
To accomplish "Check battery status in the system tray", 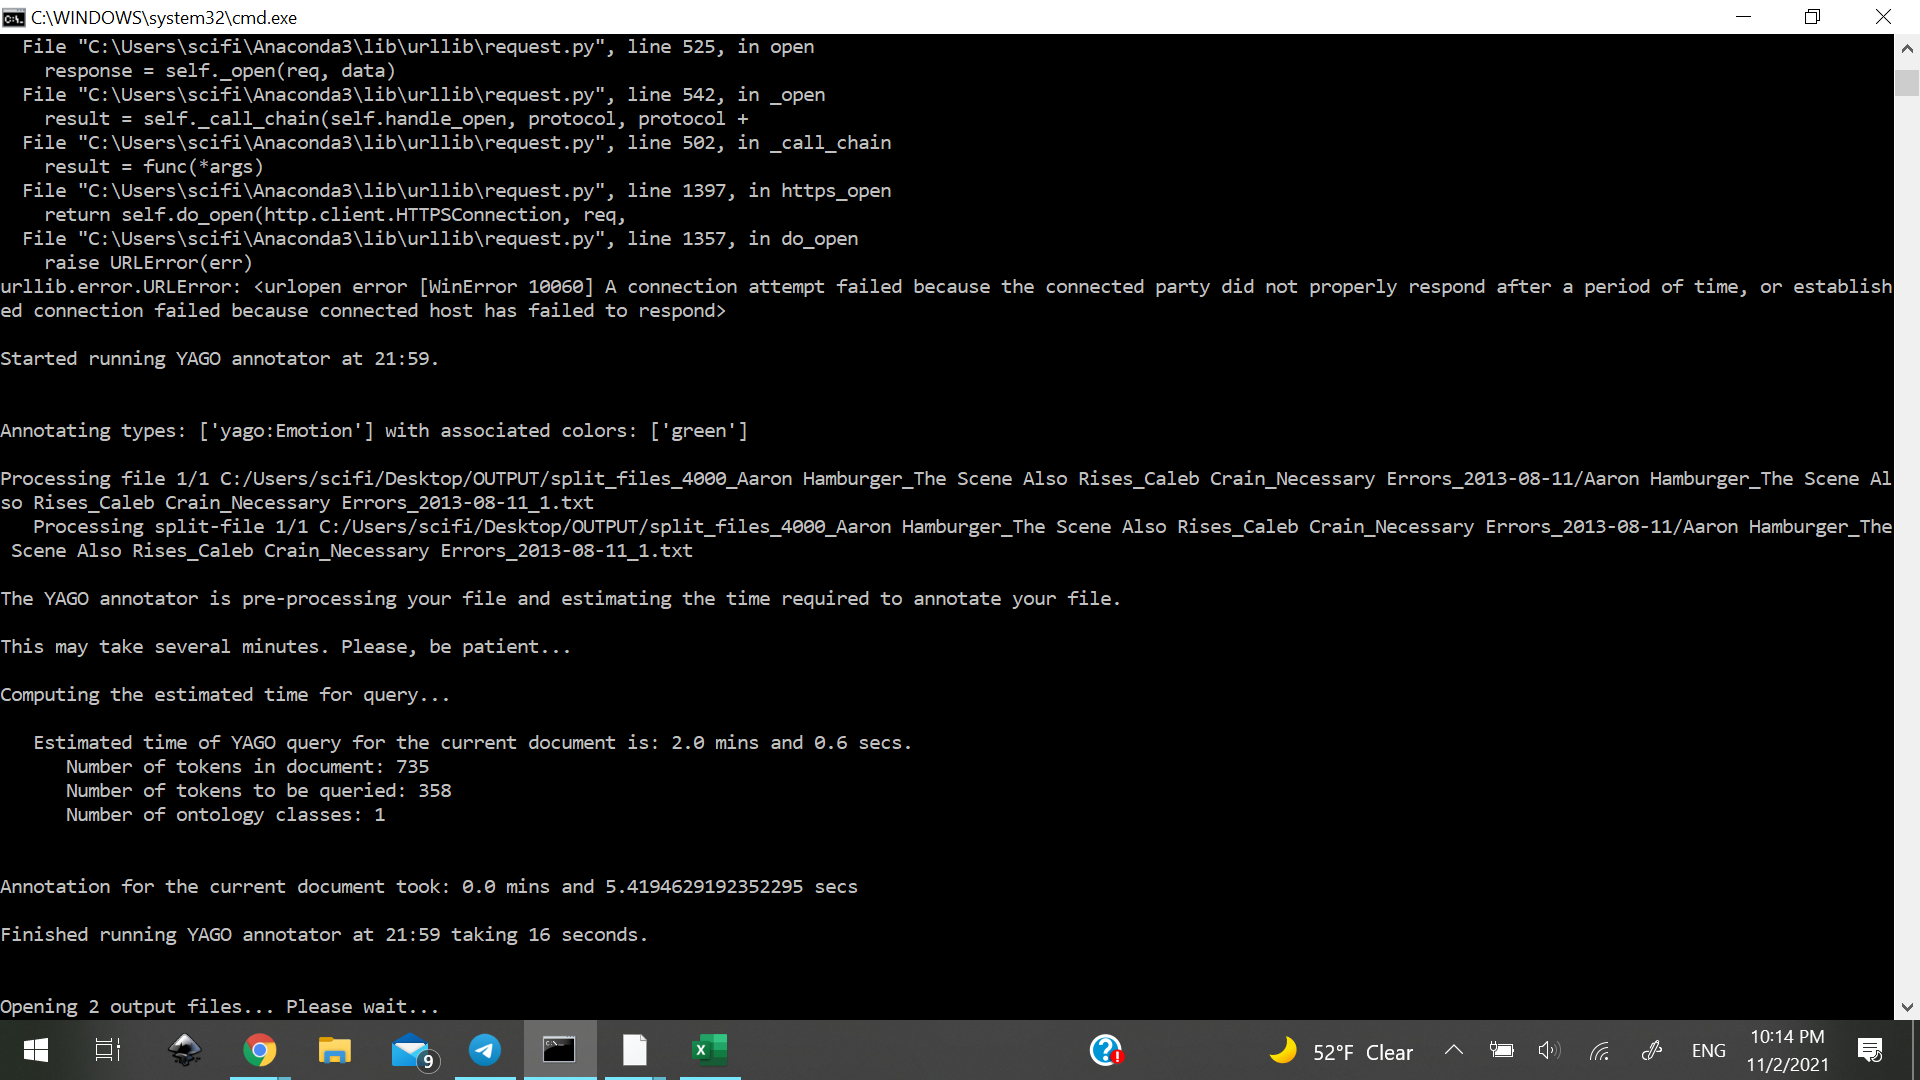I will pos(1502,1050).
